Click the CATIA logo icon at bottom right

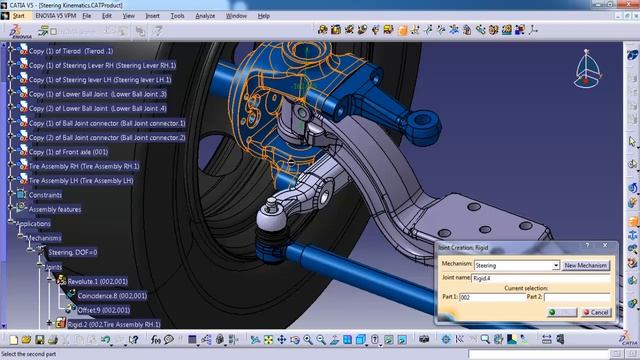[629, 338]
